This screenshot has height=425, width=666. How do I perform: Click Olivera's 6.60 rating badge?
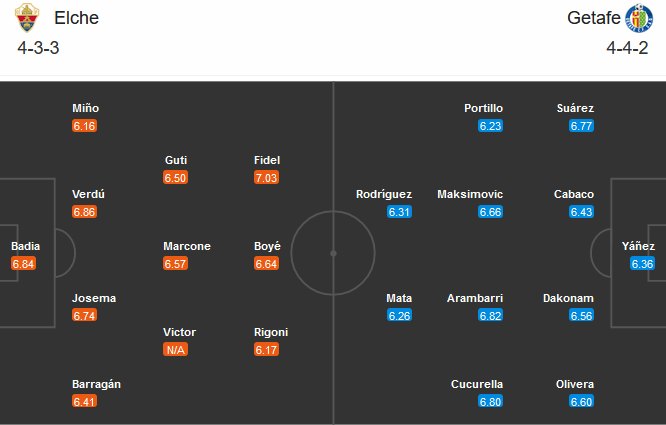tap(581, 402)
